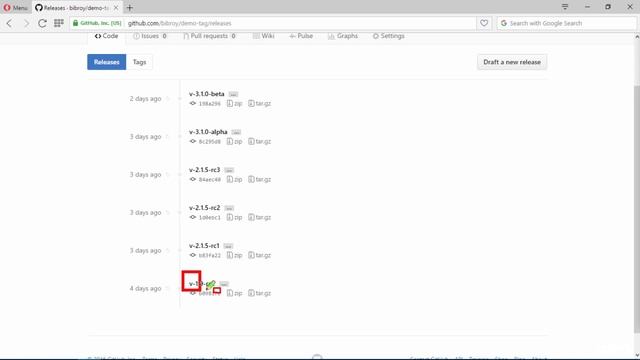Viewport: 640px width, 360px height.
Task: Expand the v-2.1.5-rc3 ellipsis details
Action: click(229, 170)
